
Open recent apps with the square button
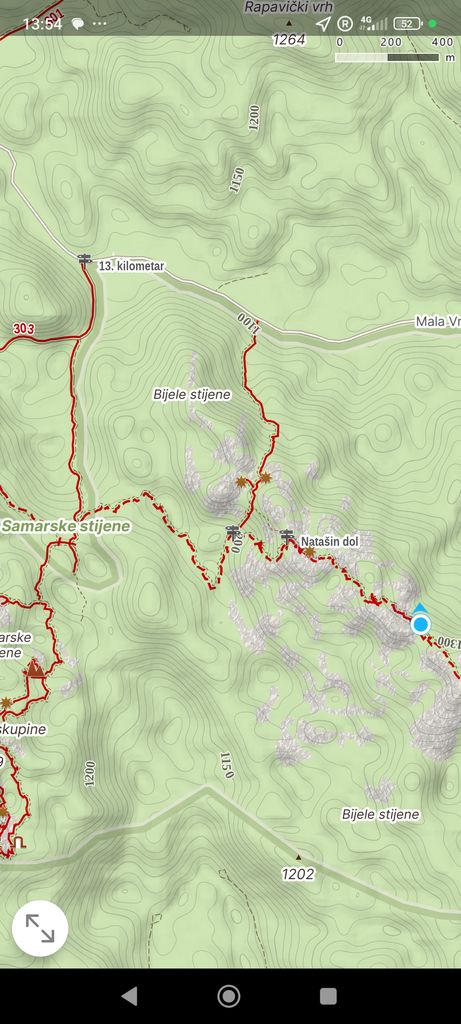click(x=328, y=996)
